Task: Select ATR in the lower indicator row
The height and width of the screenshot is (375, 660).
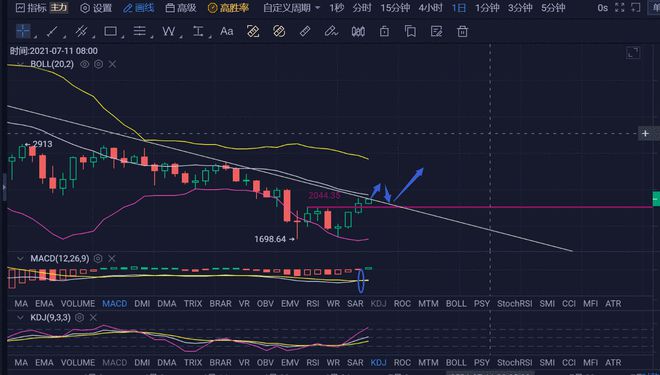Action: pos(613,362)
